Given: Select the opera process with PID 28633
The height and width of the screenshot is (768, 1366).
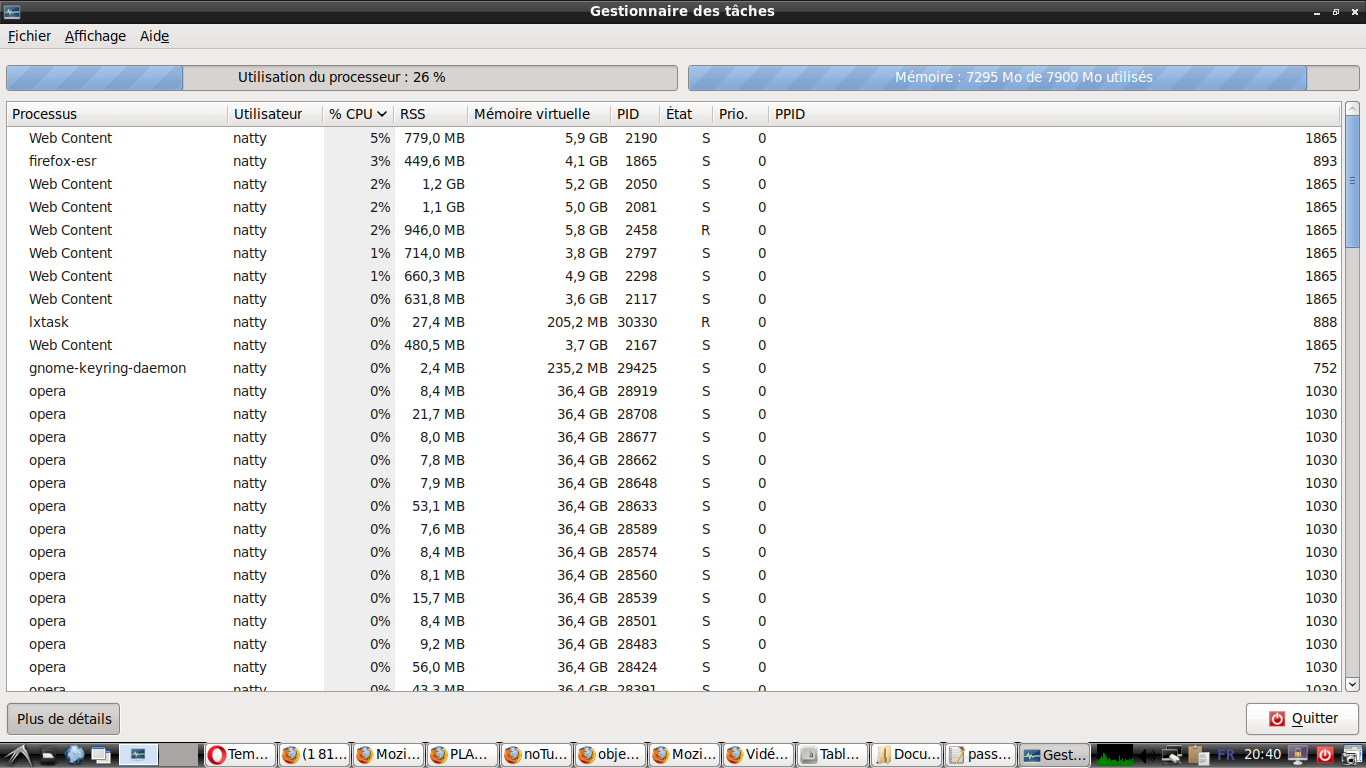Looking at the screenshot, I should point(673,506).
